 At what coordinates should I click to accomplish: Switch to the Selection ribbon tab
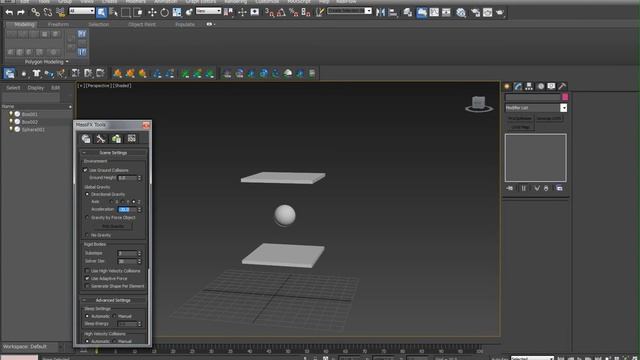(x=98, y=24)
